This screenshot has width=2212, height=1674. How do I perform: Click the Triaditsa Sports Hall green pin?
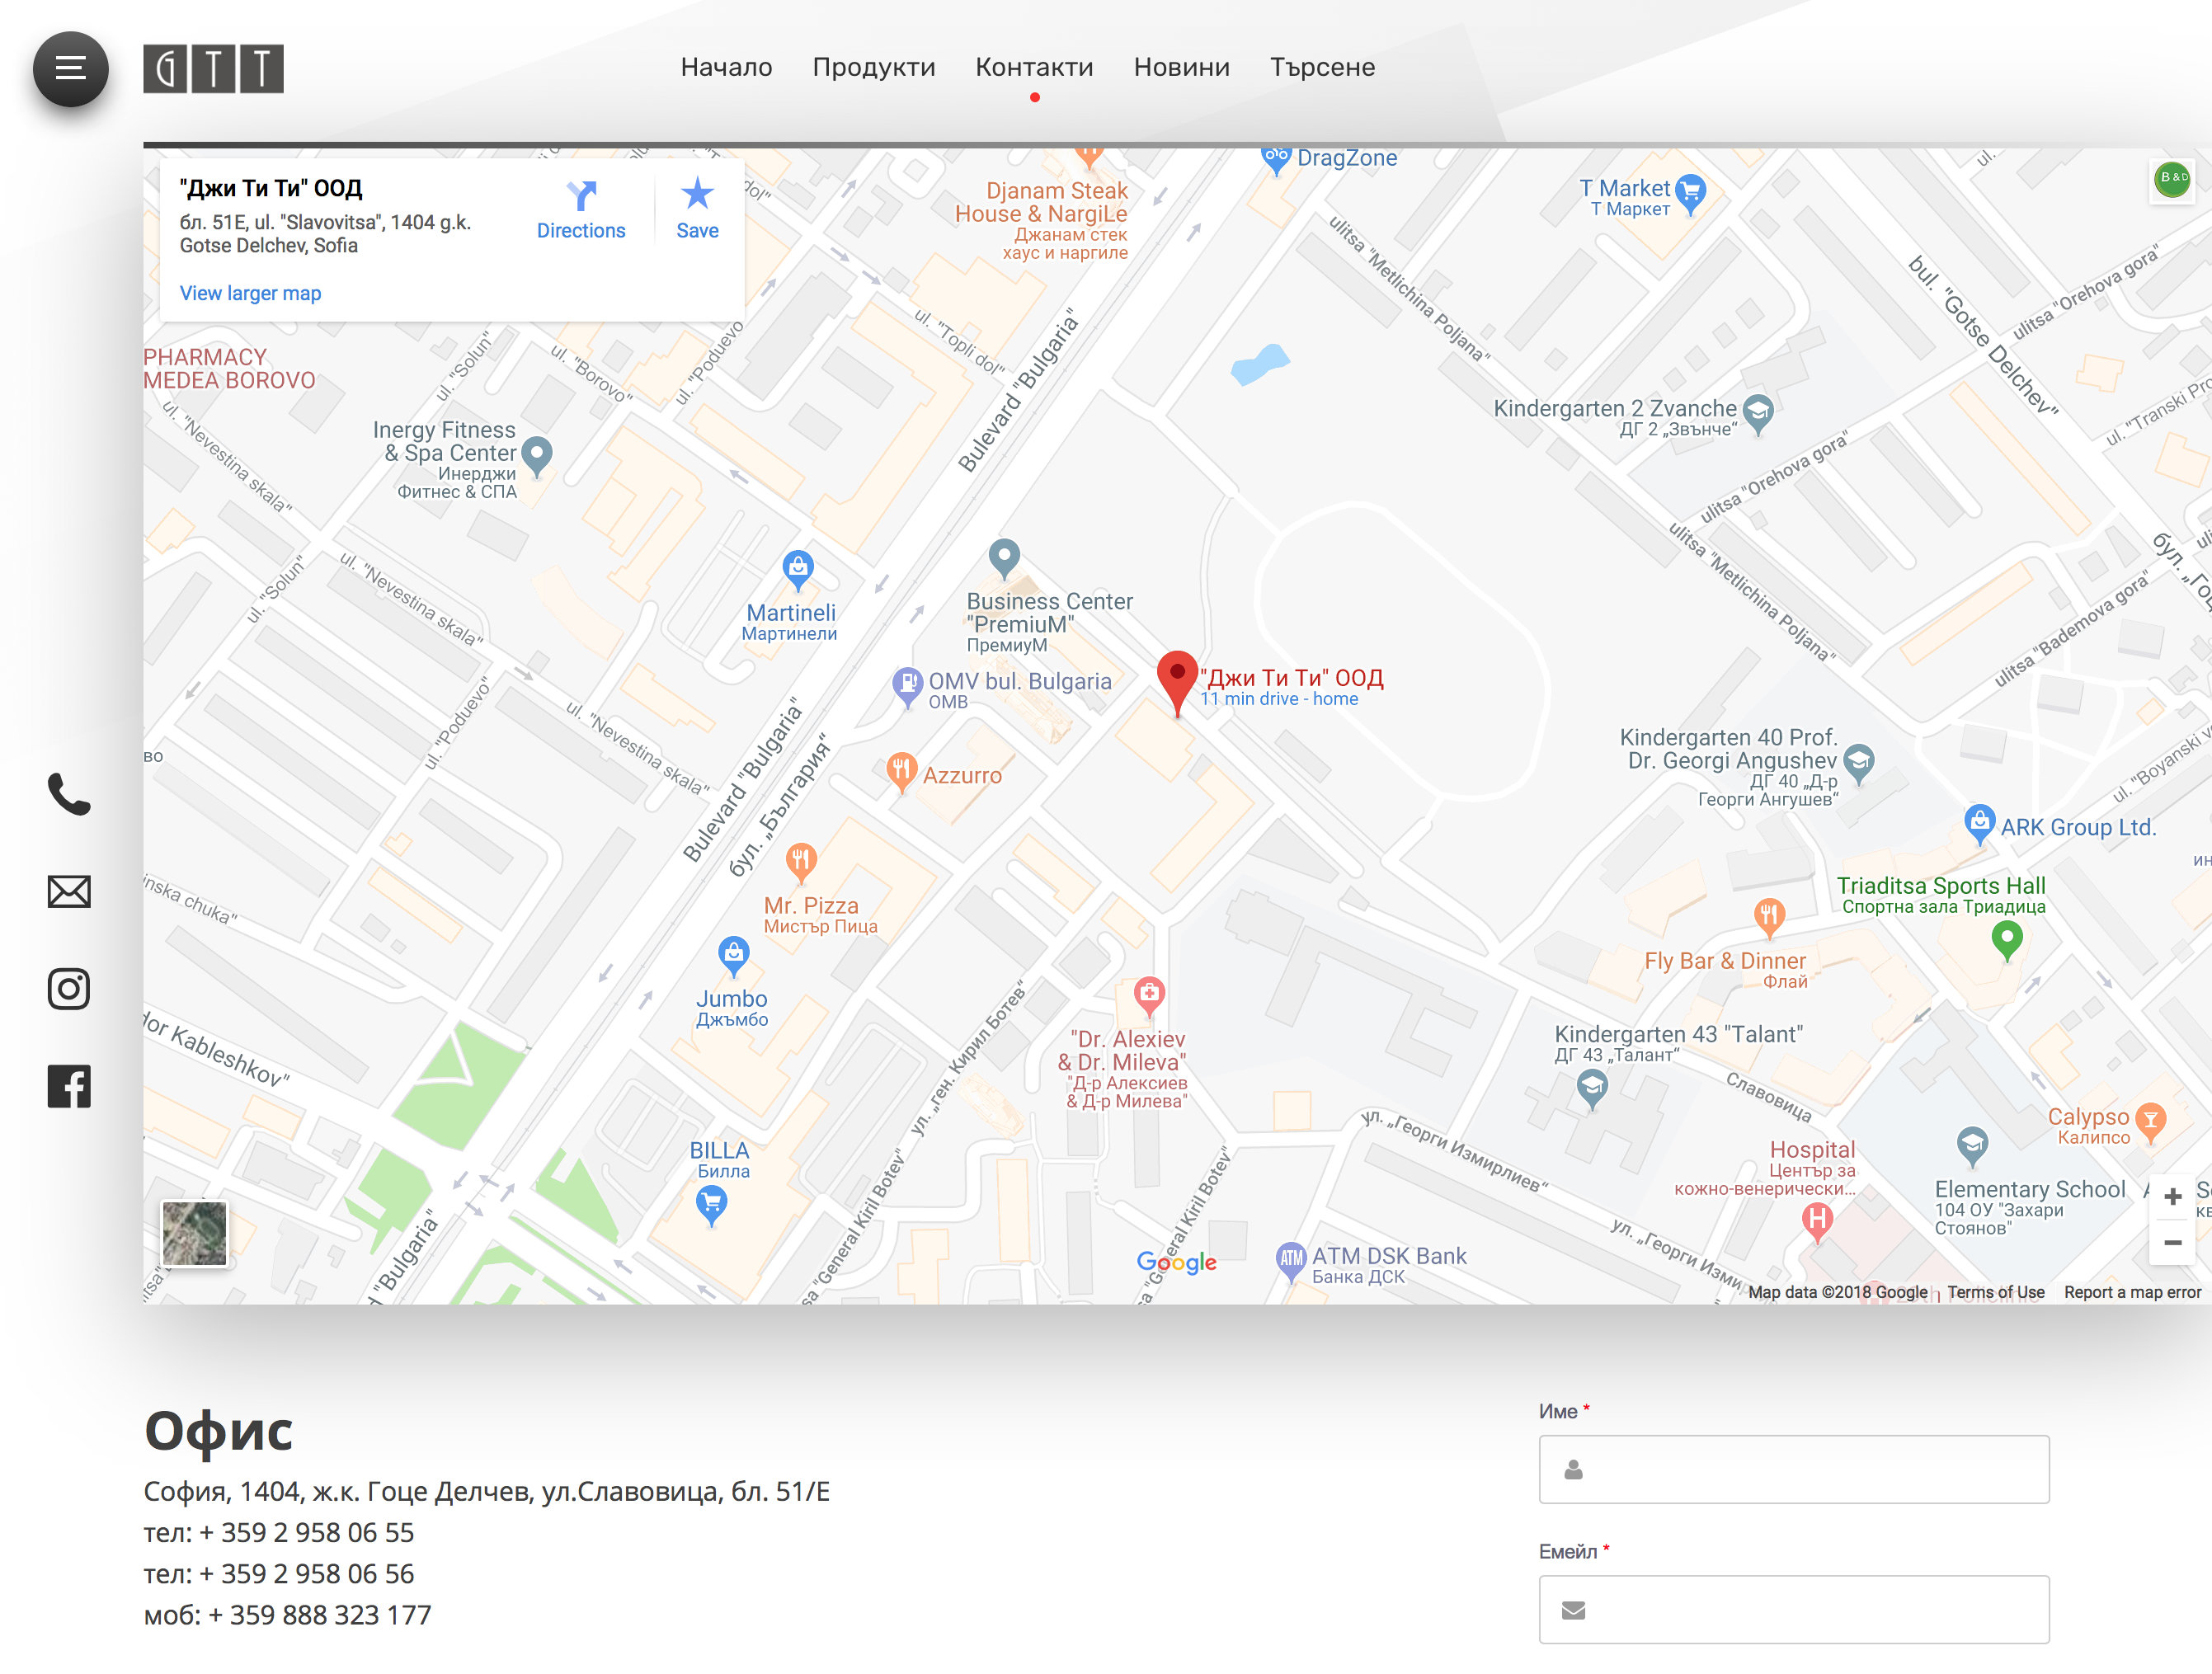point(2006,941)
